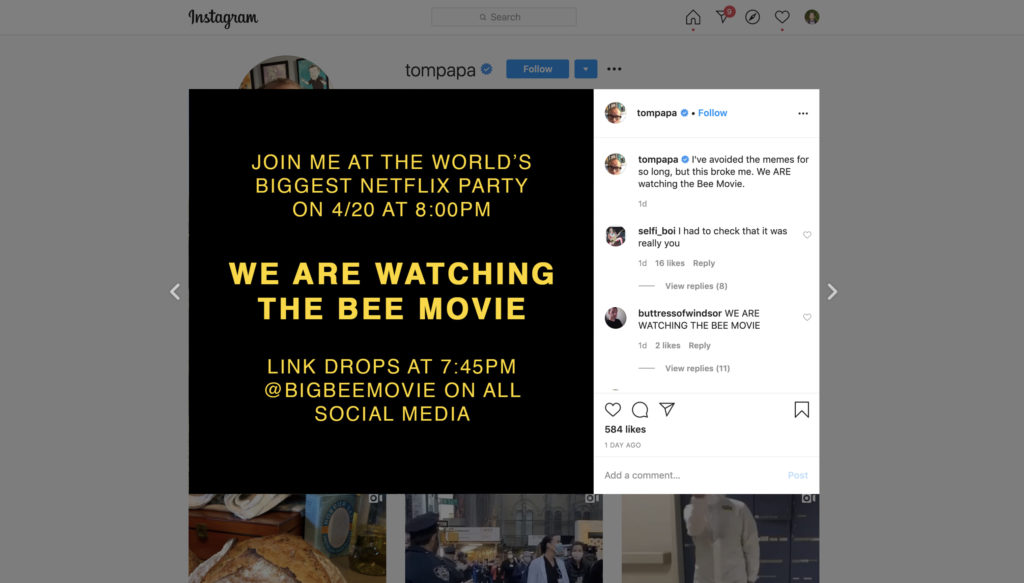Like the post with heart icon
This screenshot has width=1024, height=583.
click(613, 409)
